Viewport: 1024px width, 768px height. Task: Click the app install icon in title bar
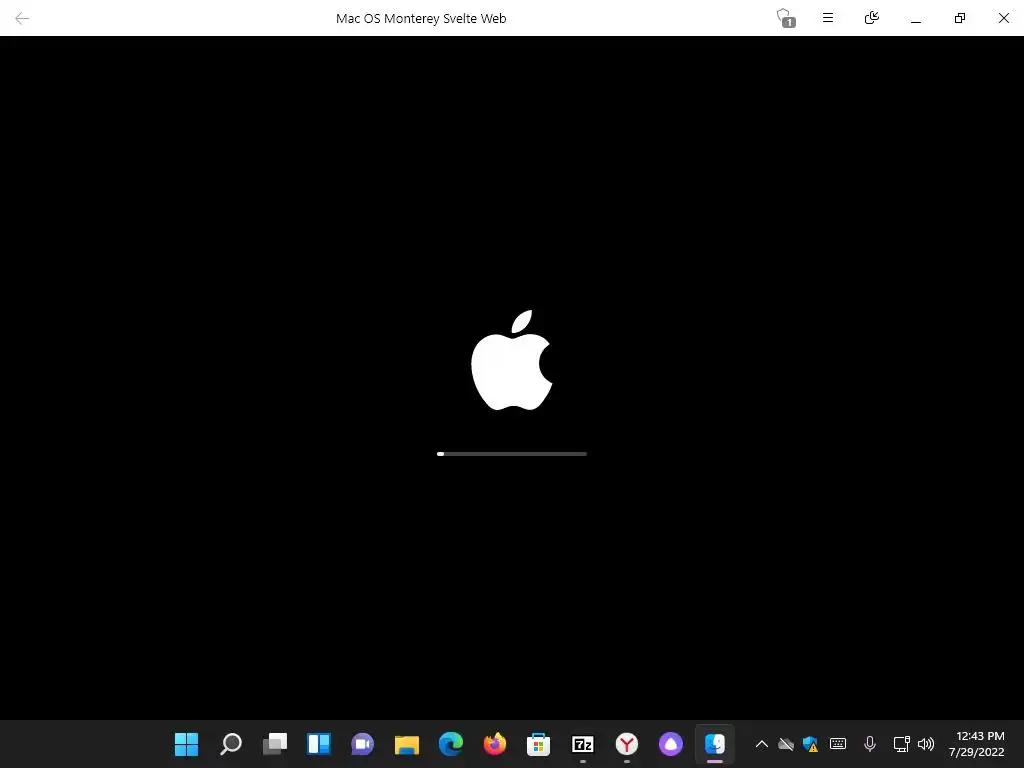871,18
